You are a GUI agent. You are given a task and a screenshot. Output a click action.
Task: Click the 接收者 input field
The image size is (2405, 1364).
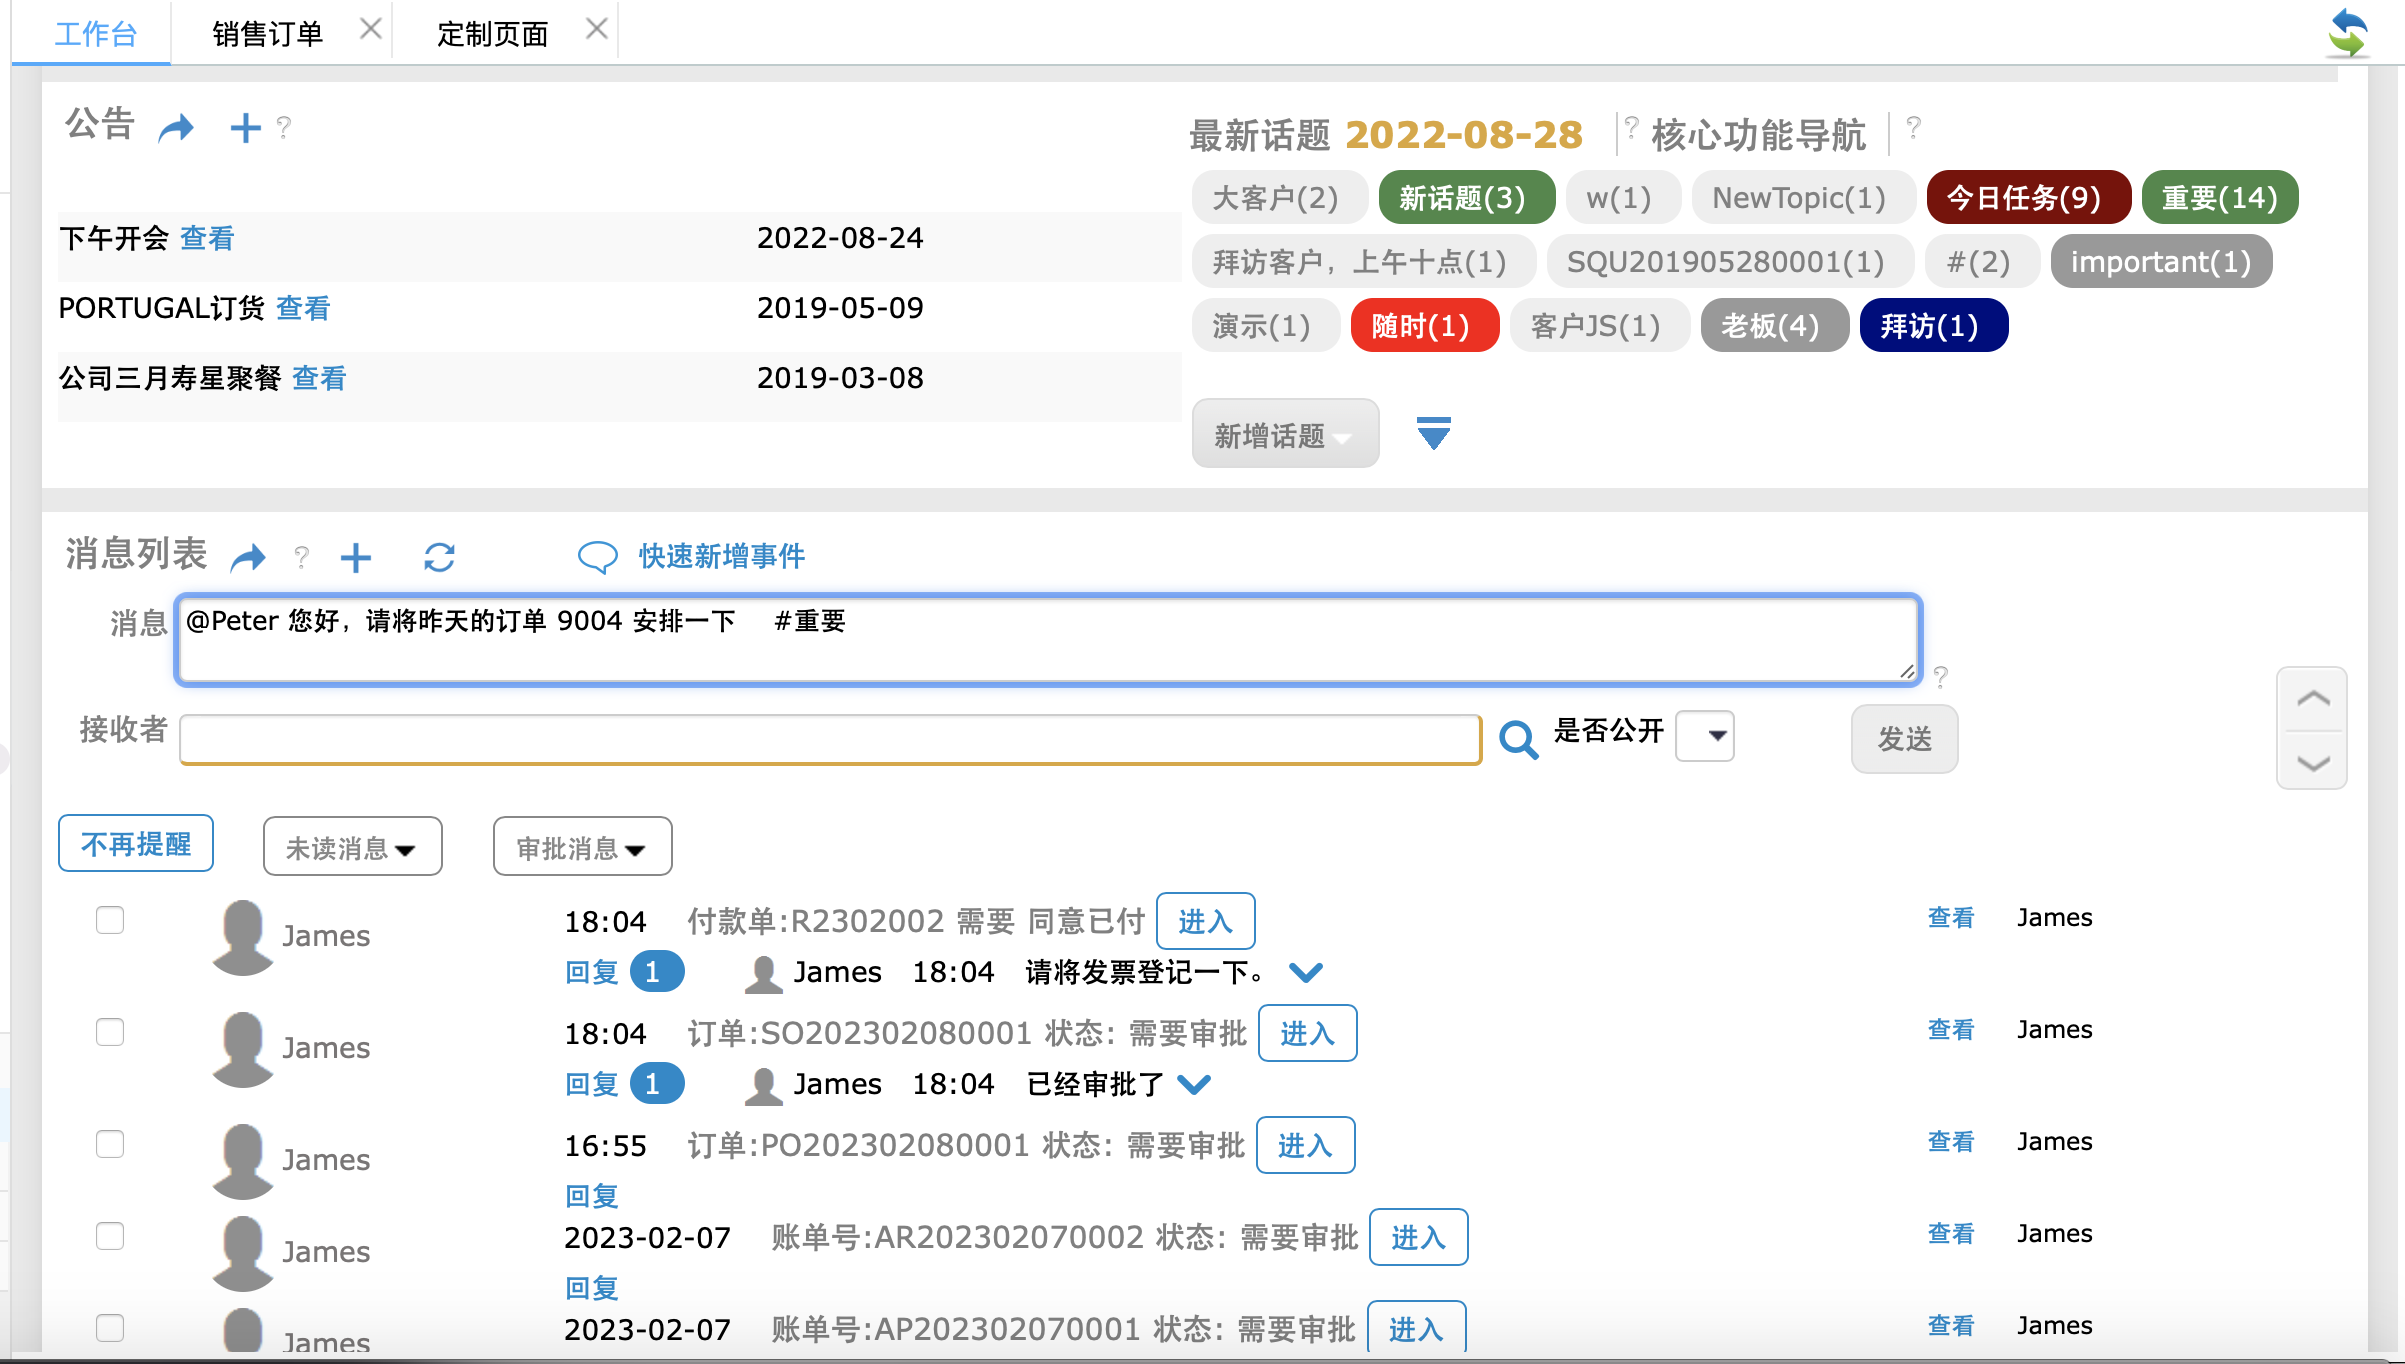[x=830, y=740]
